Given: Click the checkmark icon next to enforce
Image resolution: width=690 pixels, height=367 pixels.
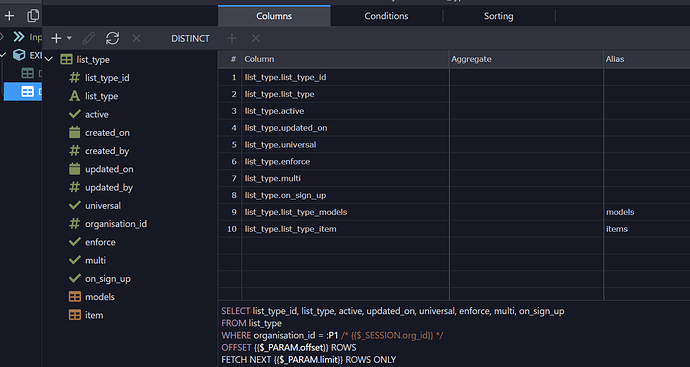Looking at the screenshot, I should point(75,242).
